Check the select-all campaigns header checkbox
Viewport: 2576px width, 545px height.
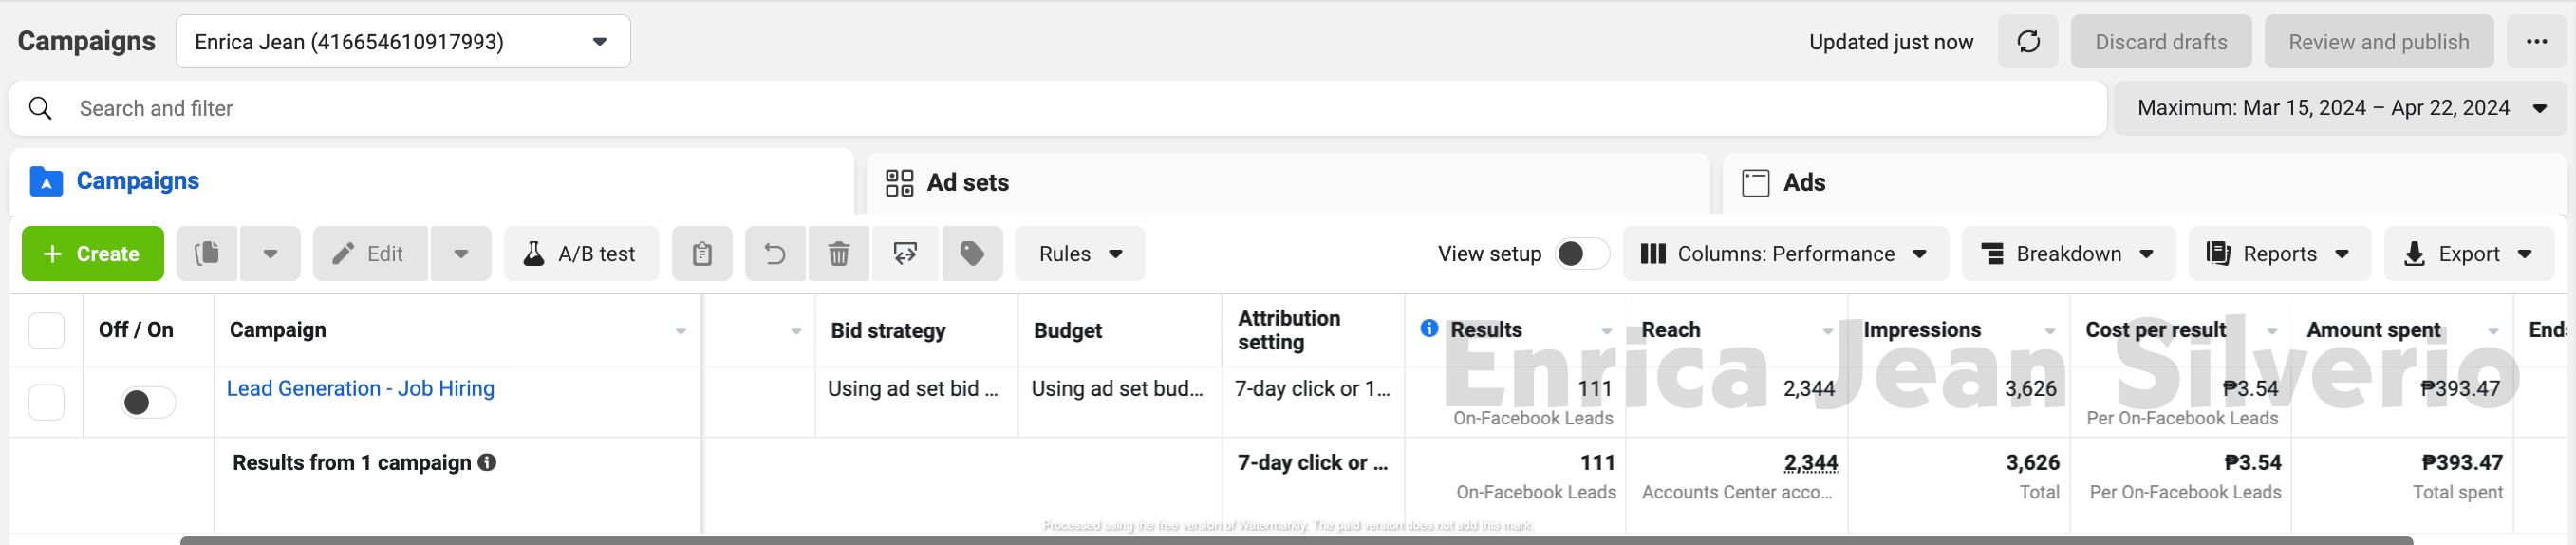[x=46, y=330]
